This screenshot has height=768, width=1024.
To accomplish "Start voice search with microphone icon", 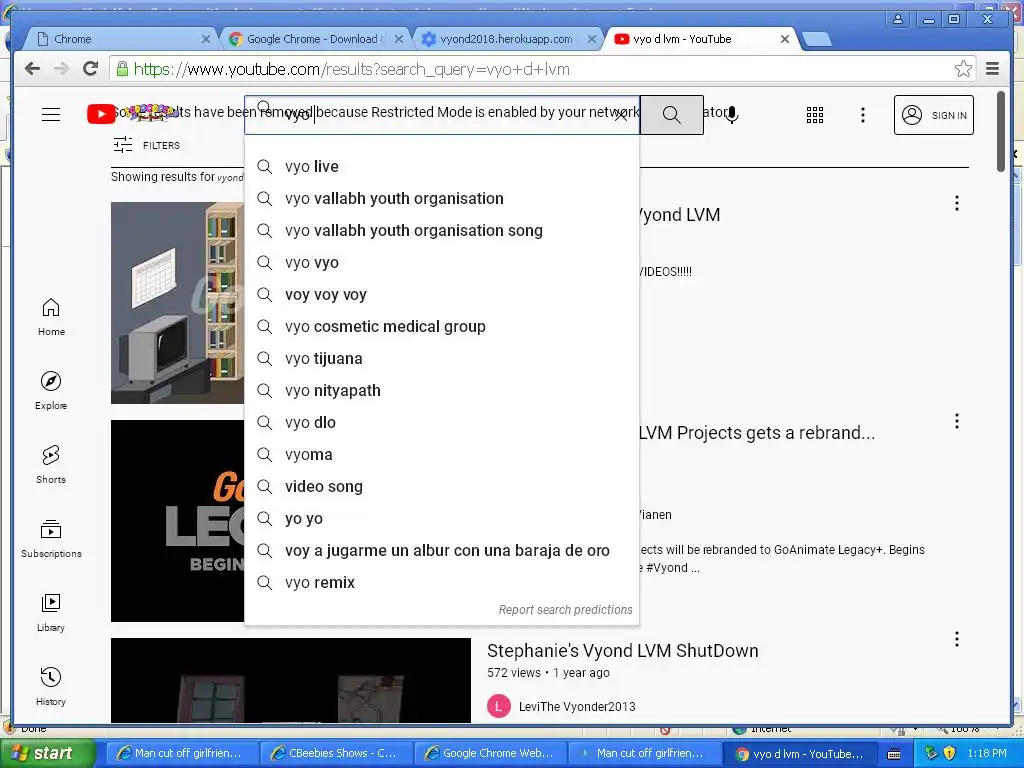I will tap(732, 115).
